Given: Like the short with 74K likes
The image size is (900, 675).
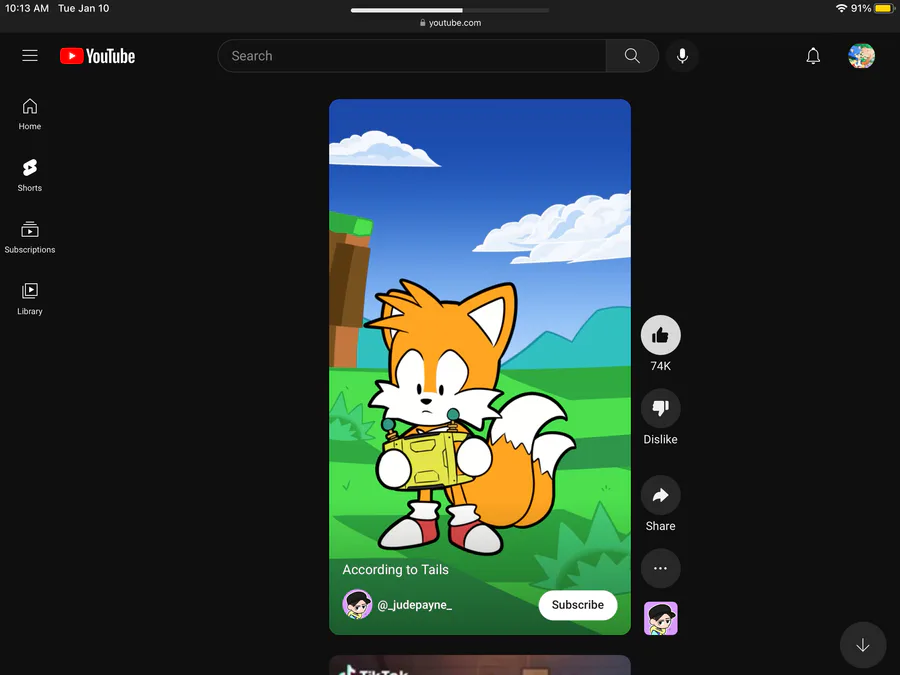Looking at the screenshot, I should 660,335.
